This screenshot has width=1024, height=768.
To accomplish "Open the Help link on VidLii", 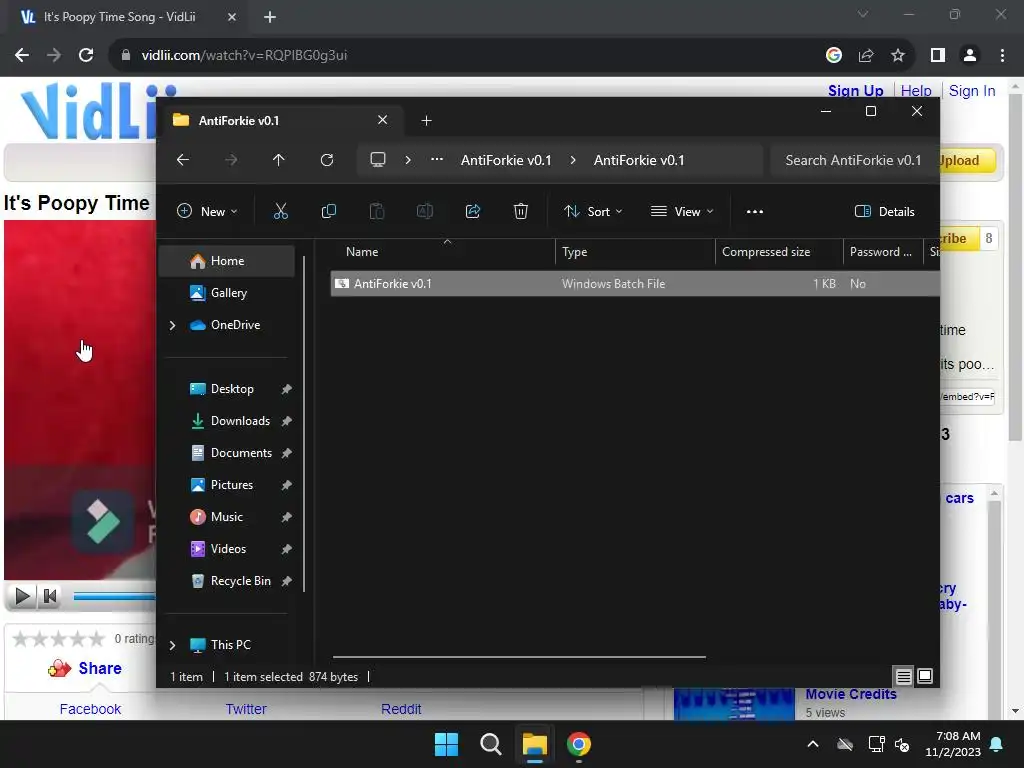I will point(916,91).
